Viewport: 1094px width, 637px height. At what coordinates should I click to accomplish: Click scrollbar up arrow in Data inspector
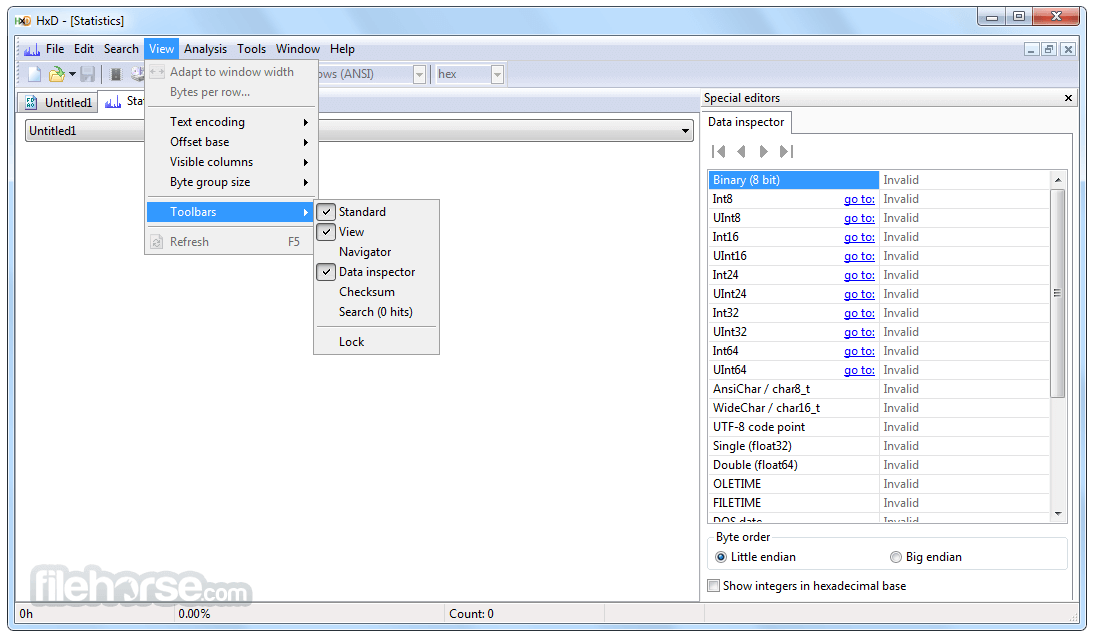point(1058,180)
